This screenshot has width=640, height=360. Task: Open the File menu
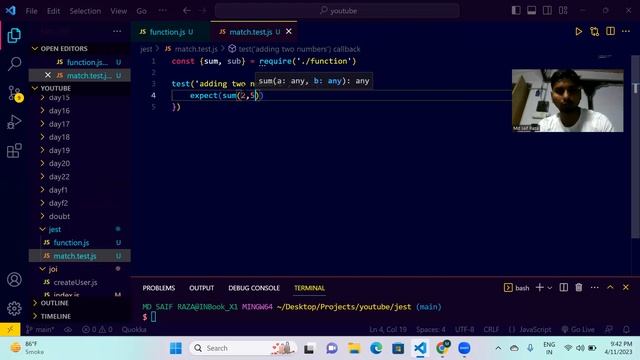tap(31, 11)
